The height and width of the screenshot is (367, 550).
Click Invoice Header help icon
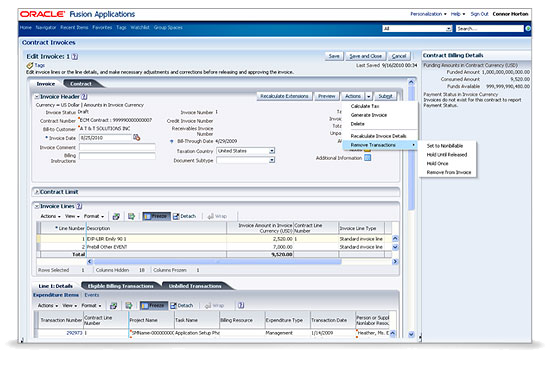pyautogui.click(x=84, y=96)
